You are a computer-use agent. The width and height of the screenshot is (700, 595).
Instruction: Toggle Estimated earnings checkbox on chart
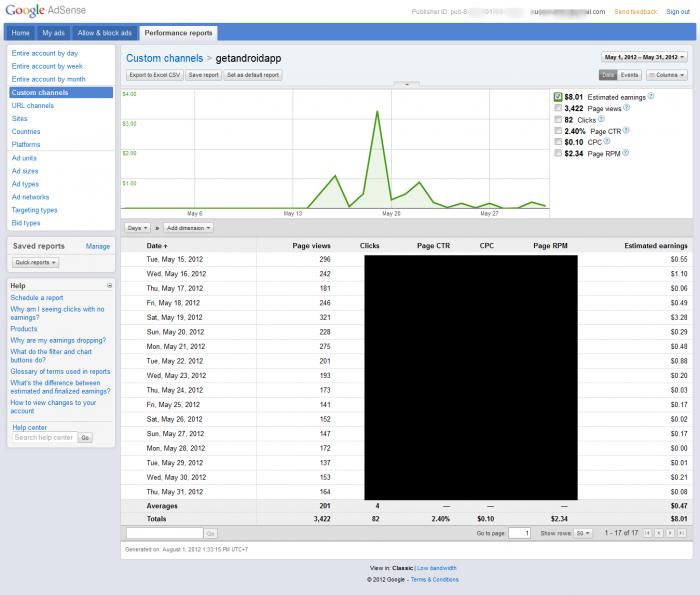[558, 97]
